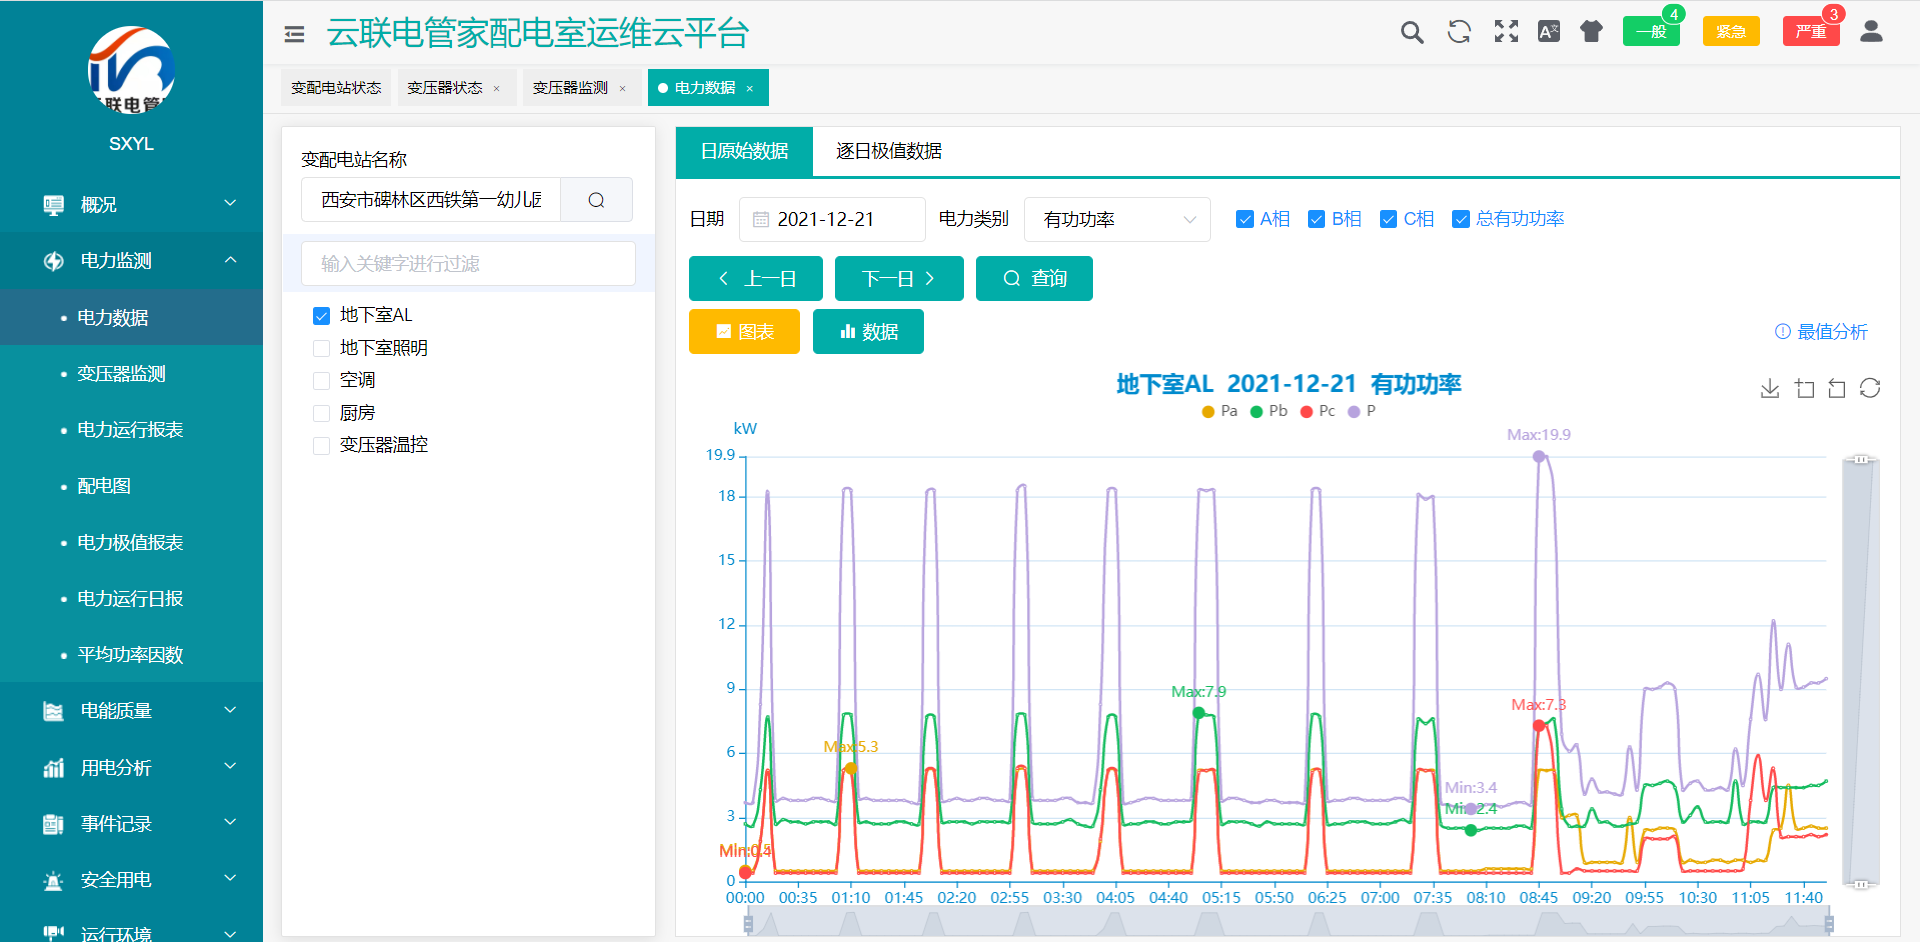The image size is (1920, 942).
Task: Enable the 空调 filter checkbox
Action: [321, 380]
